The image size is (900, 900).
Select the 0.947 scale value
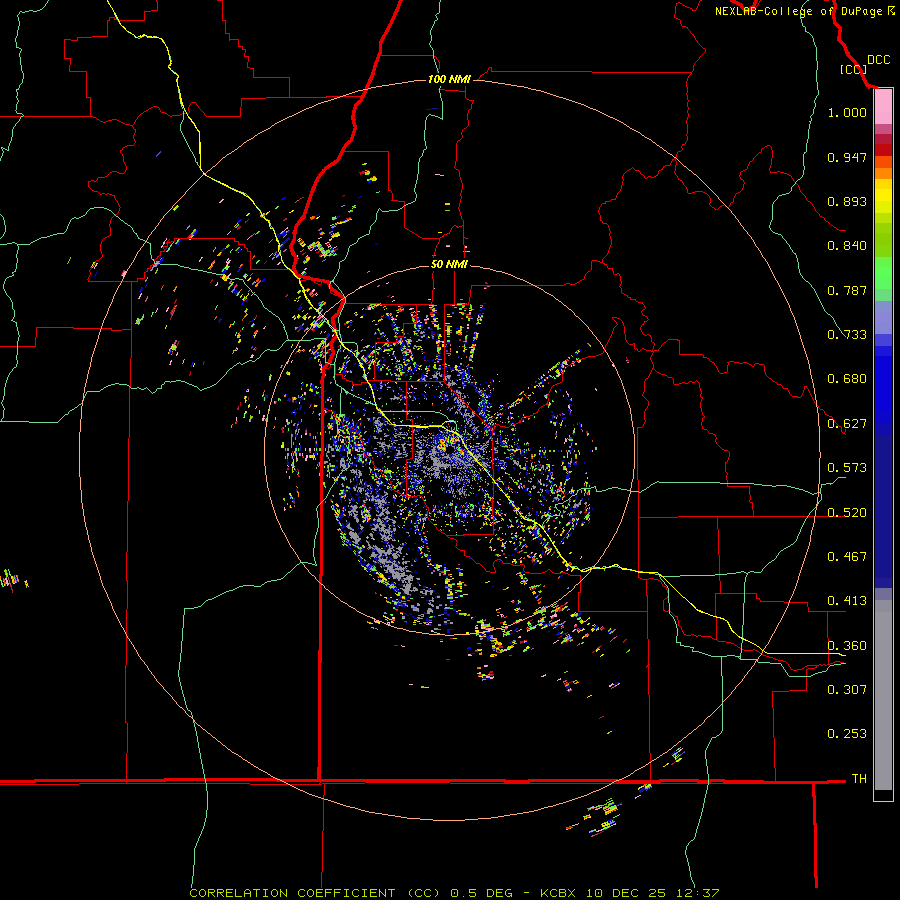click(x=847, y=157)
